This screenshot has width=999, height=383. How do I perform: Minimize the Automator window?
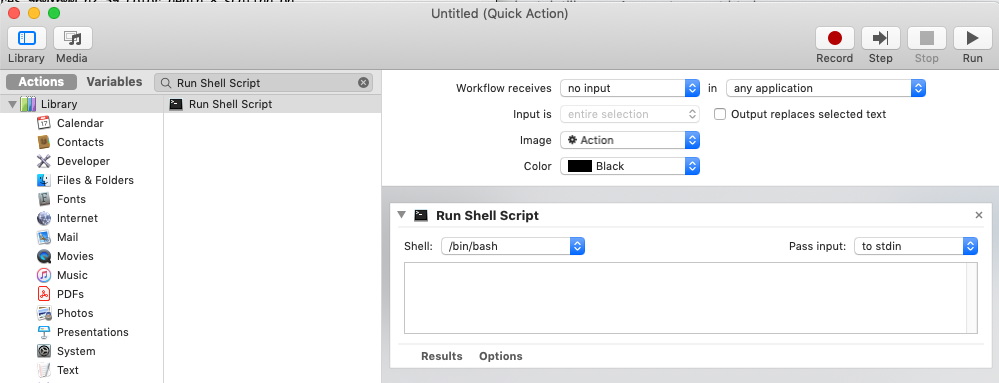(x=34, y=13)
